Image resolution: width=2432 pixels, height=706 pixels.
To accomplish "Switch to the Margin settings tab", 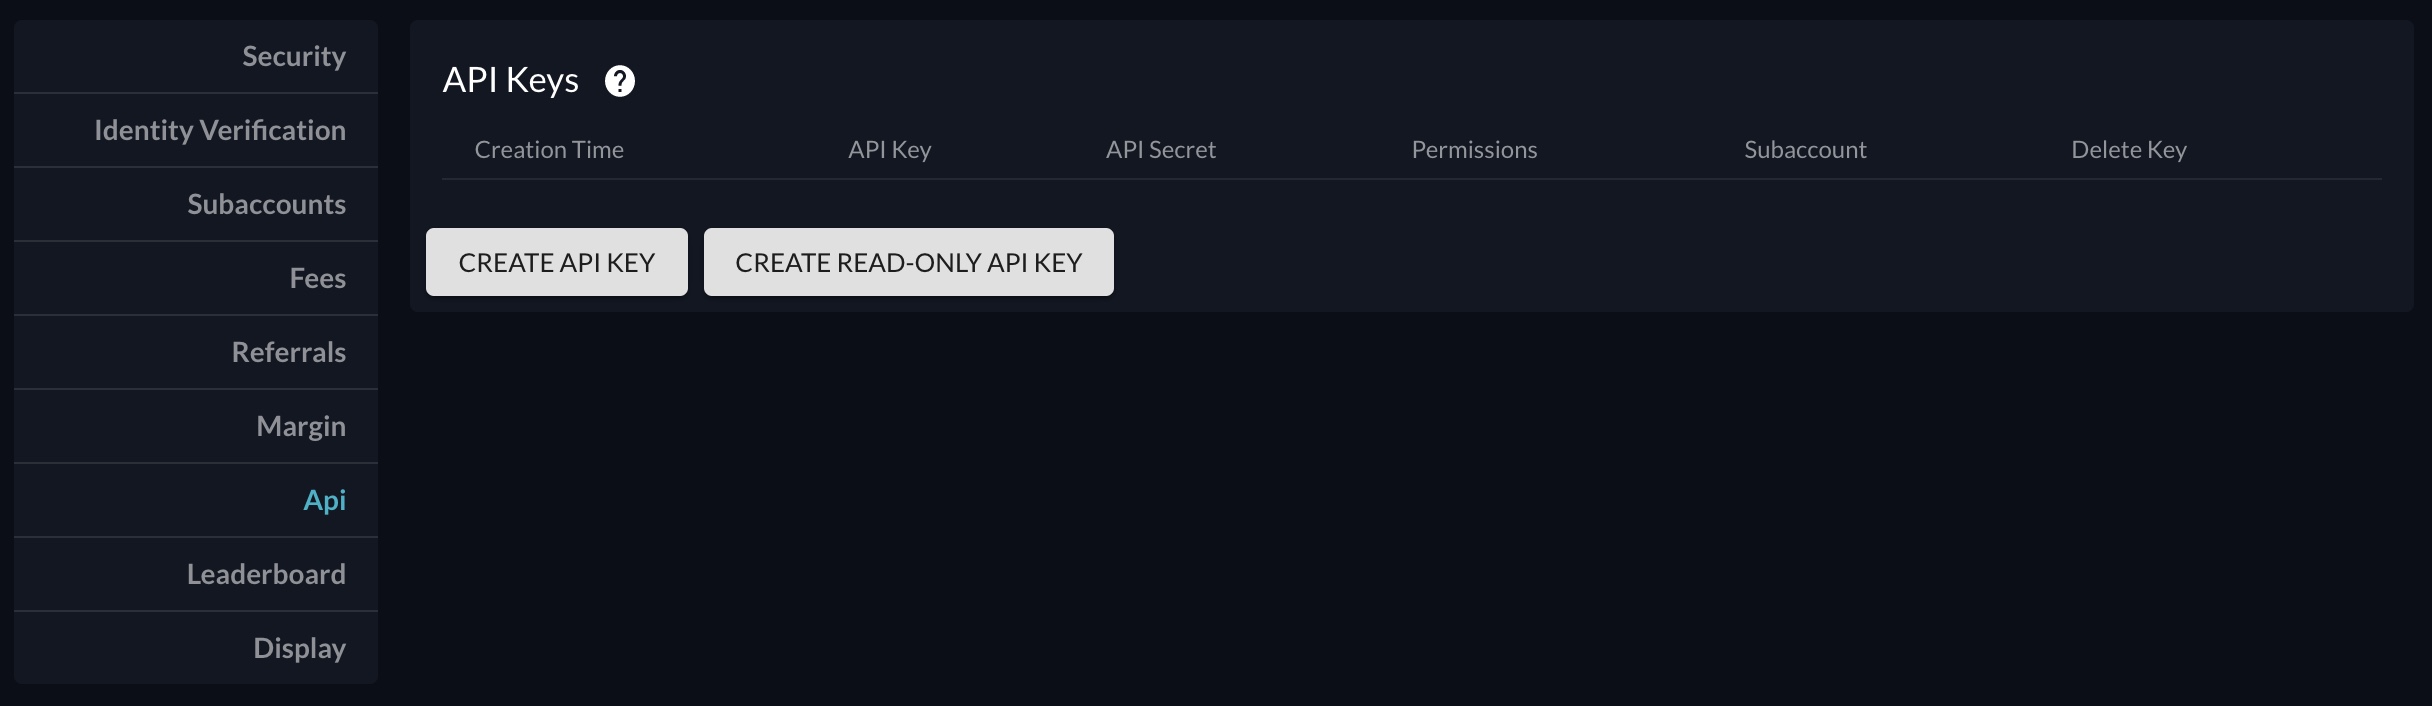I will pyautogui.click(x=300, y=427).
